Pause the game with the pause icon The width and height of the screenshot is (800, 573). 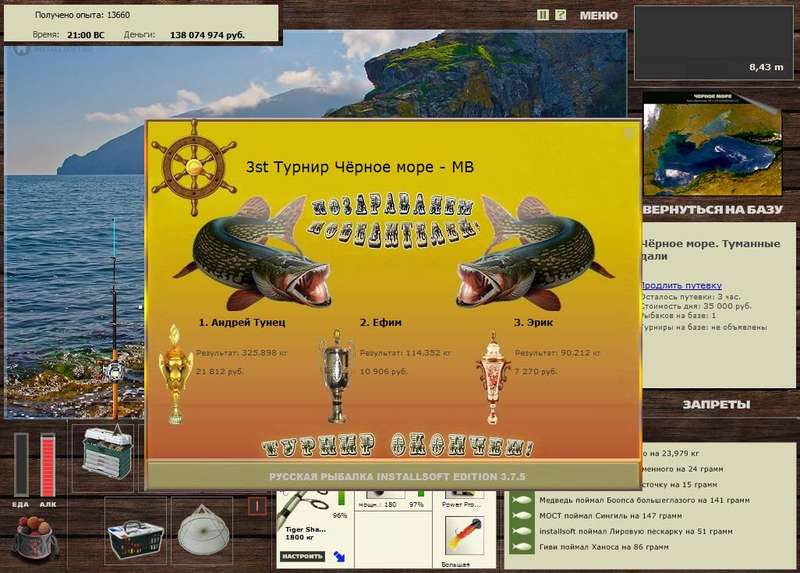tap(543, 15)
